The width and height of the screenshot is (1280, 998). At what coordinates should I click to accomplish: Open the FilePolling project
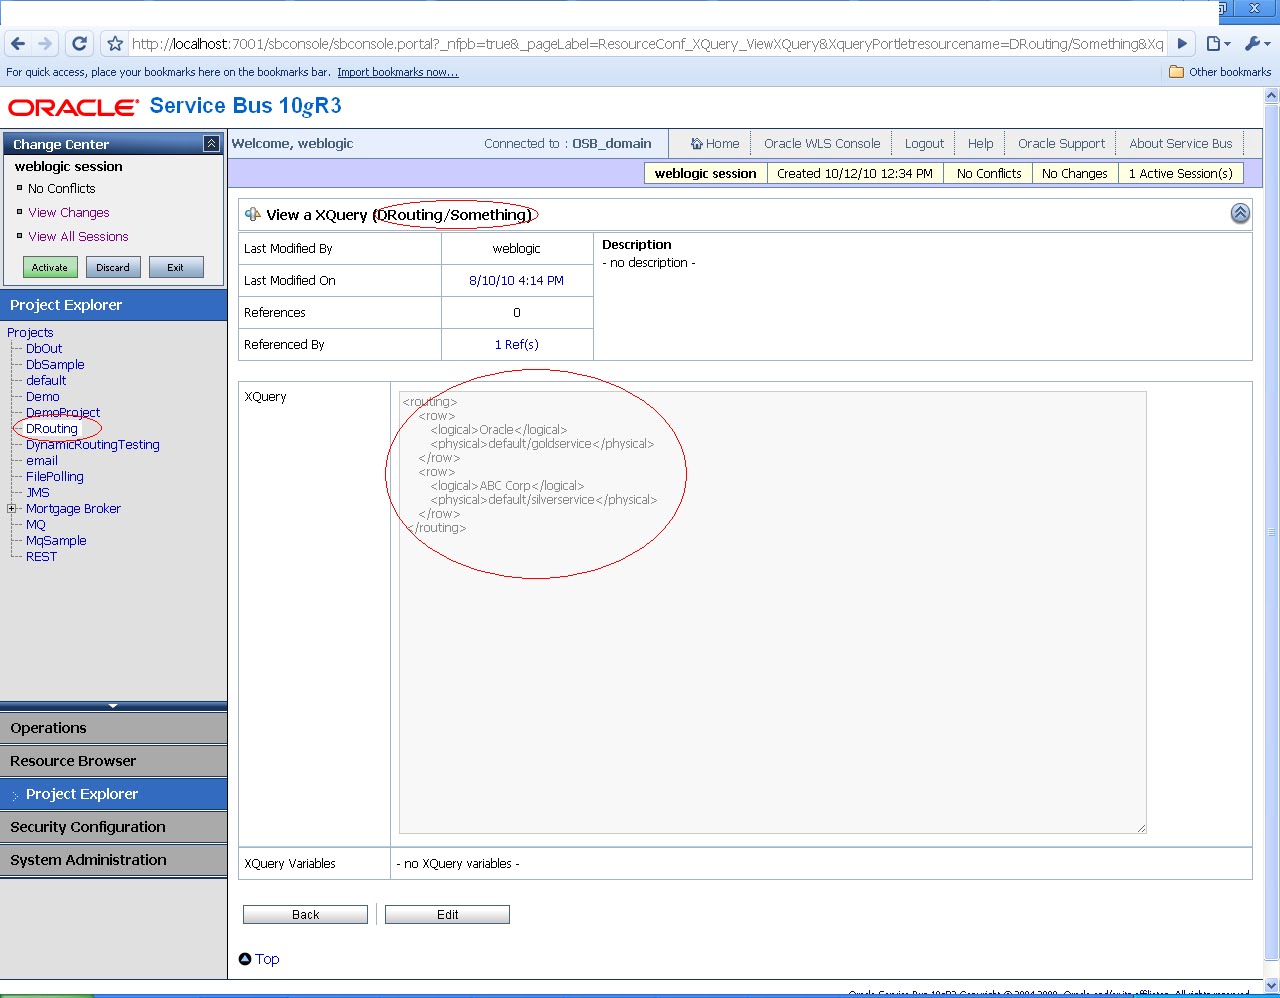[x=55, y=477]
